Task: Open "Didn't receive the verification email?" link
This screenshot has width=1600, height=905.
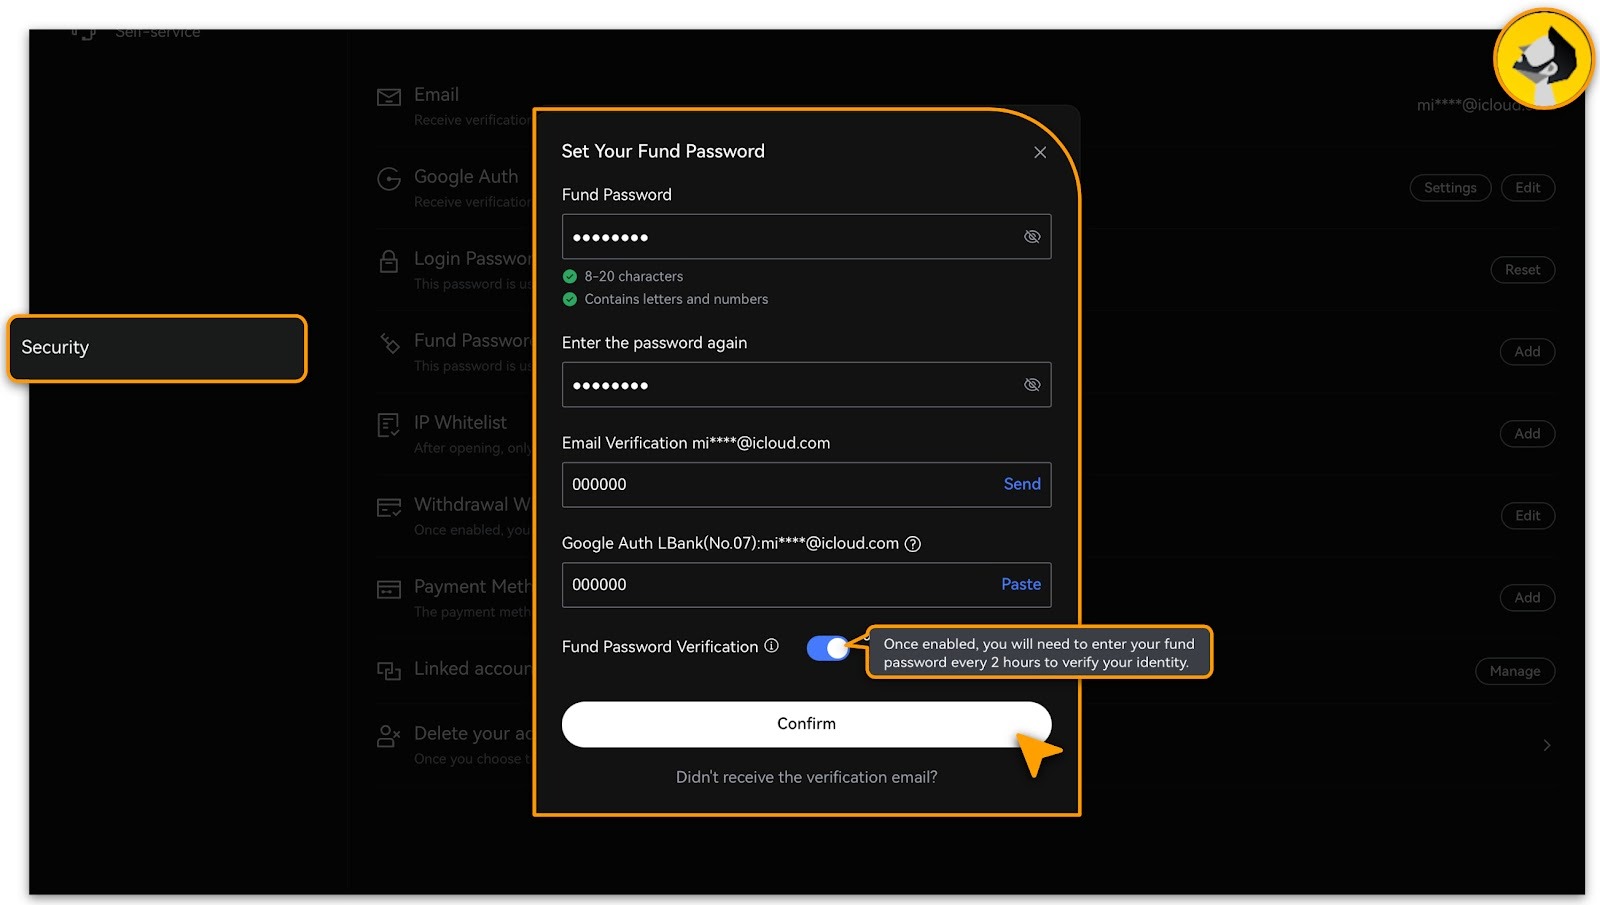Action: point(806,777)
